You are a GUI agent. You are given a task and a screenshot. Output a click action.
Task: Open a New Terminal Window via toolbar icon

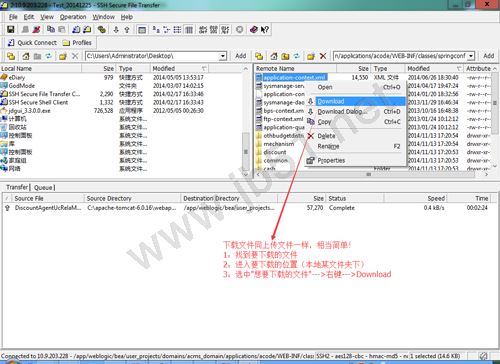point(76,30)
